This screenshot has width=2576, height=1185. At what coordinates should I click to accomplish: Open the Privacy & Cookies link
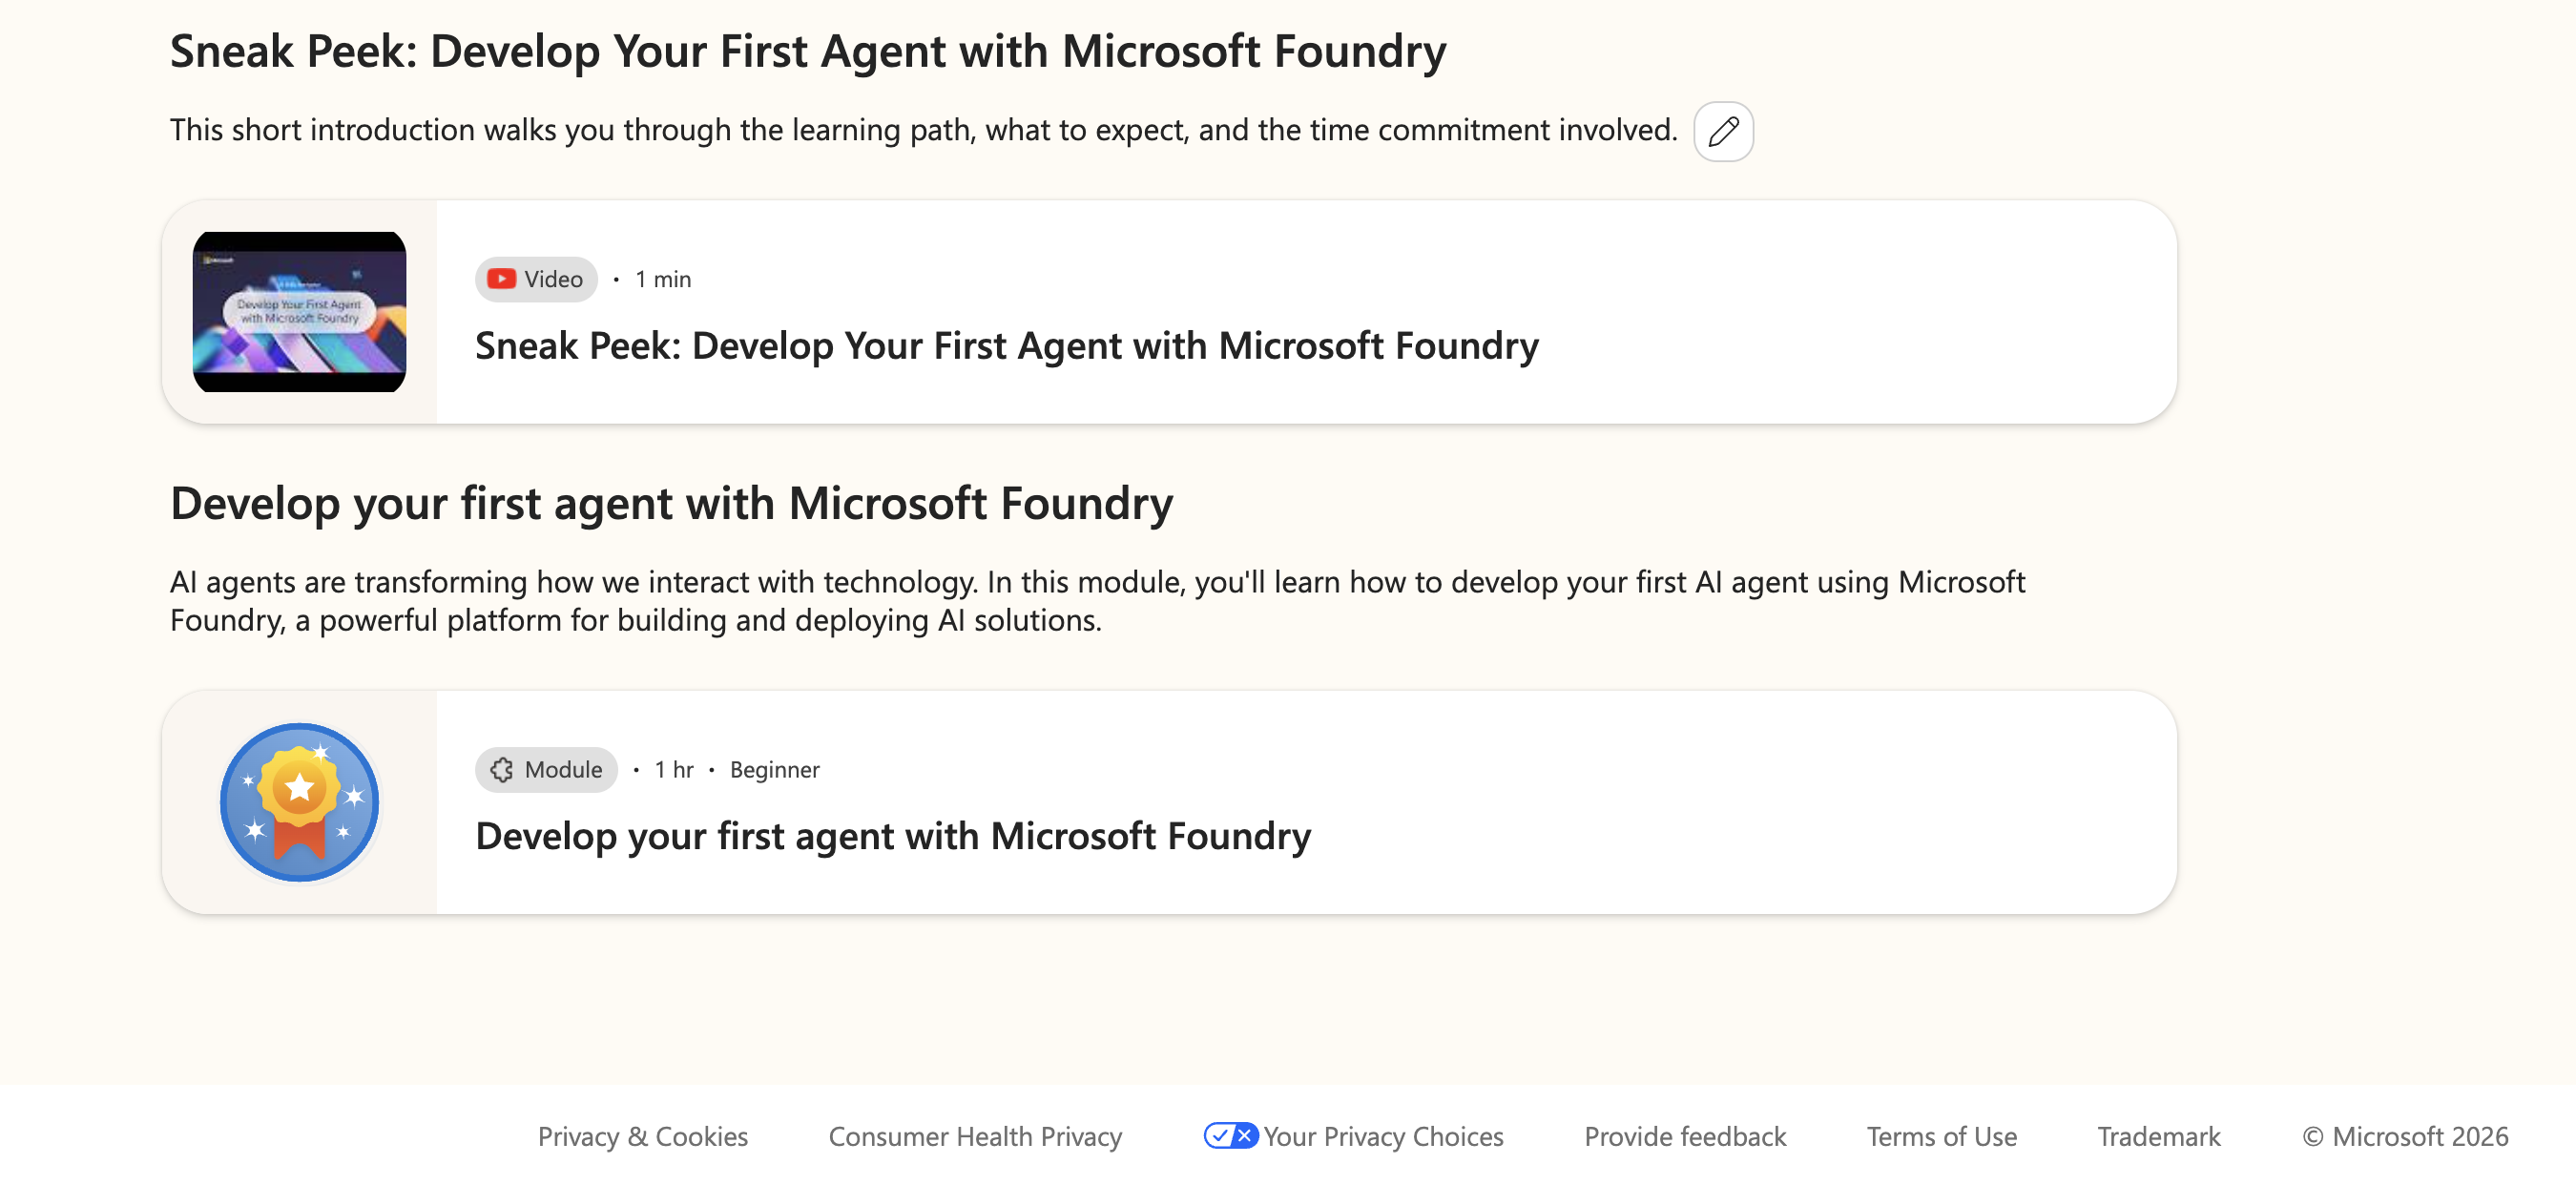(x=643, y=1136)
